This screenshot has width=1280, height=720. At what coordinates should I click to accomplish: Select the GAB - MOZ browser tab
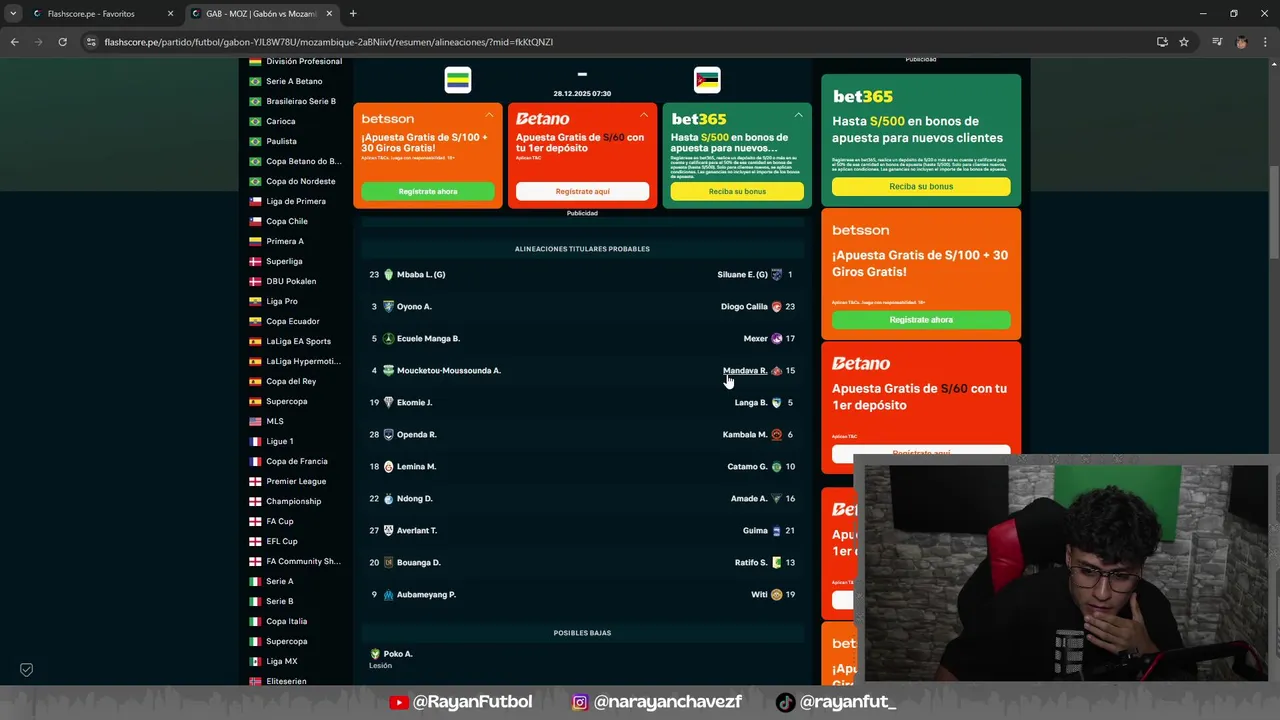coord(260,14)
